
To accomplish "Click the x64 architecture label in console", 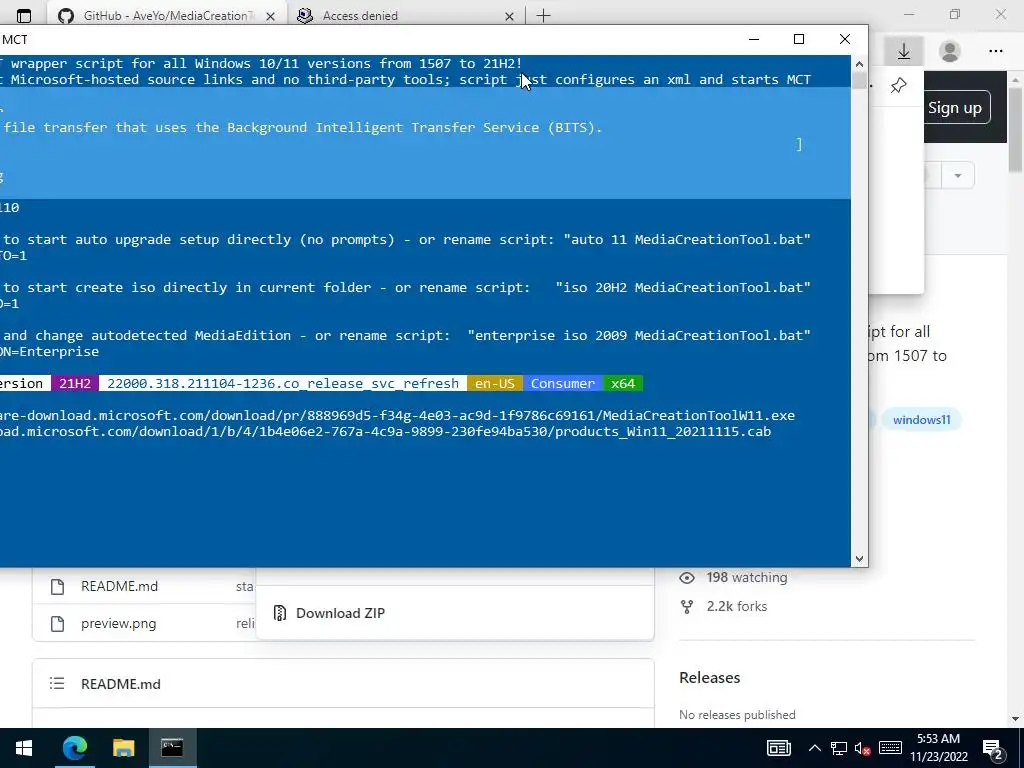I will tap(623, 383).
